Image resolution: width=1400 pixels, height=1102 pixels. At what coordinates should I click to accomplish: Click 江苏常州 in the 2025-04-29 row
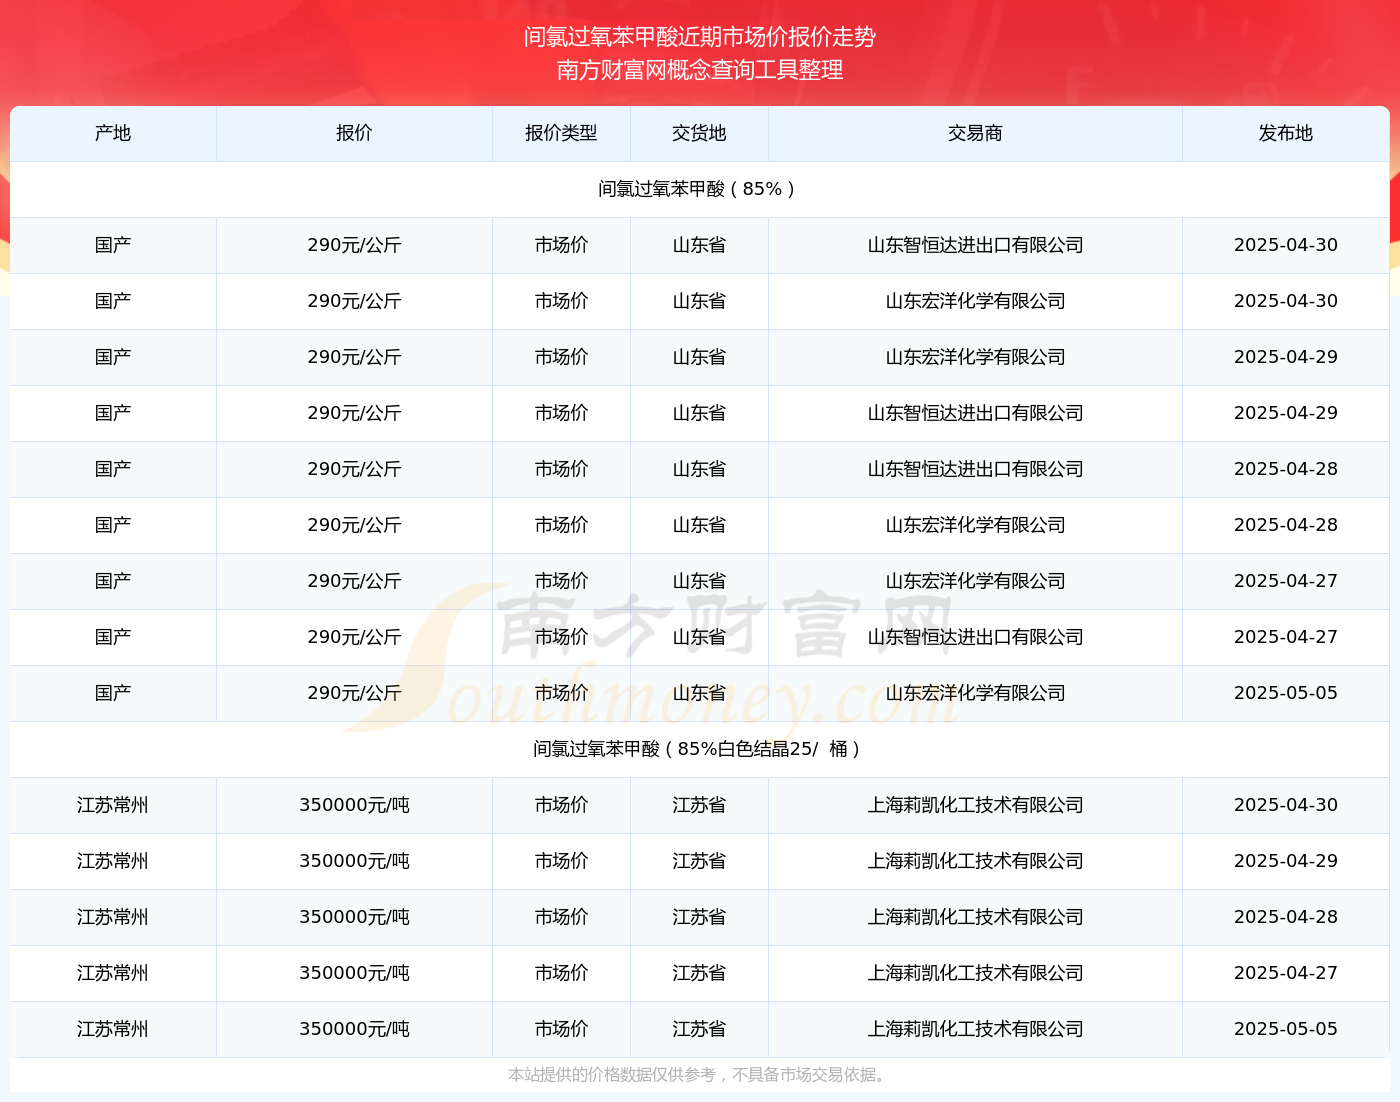(113, 861)
